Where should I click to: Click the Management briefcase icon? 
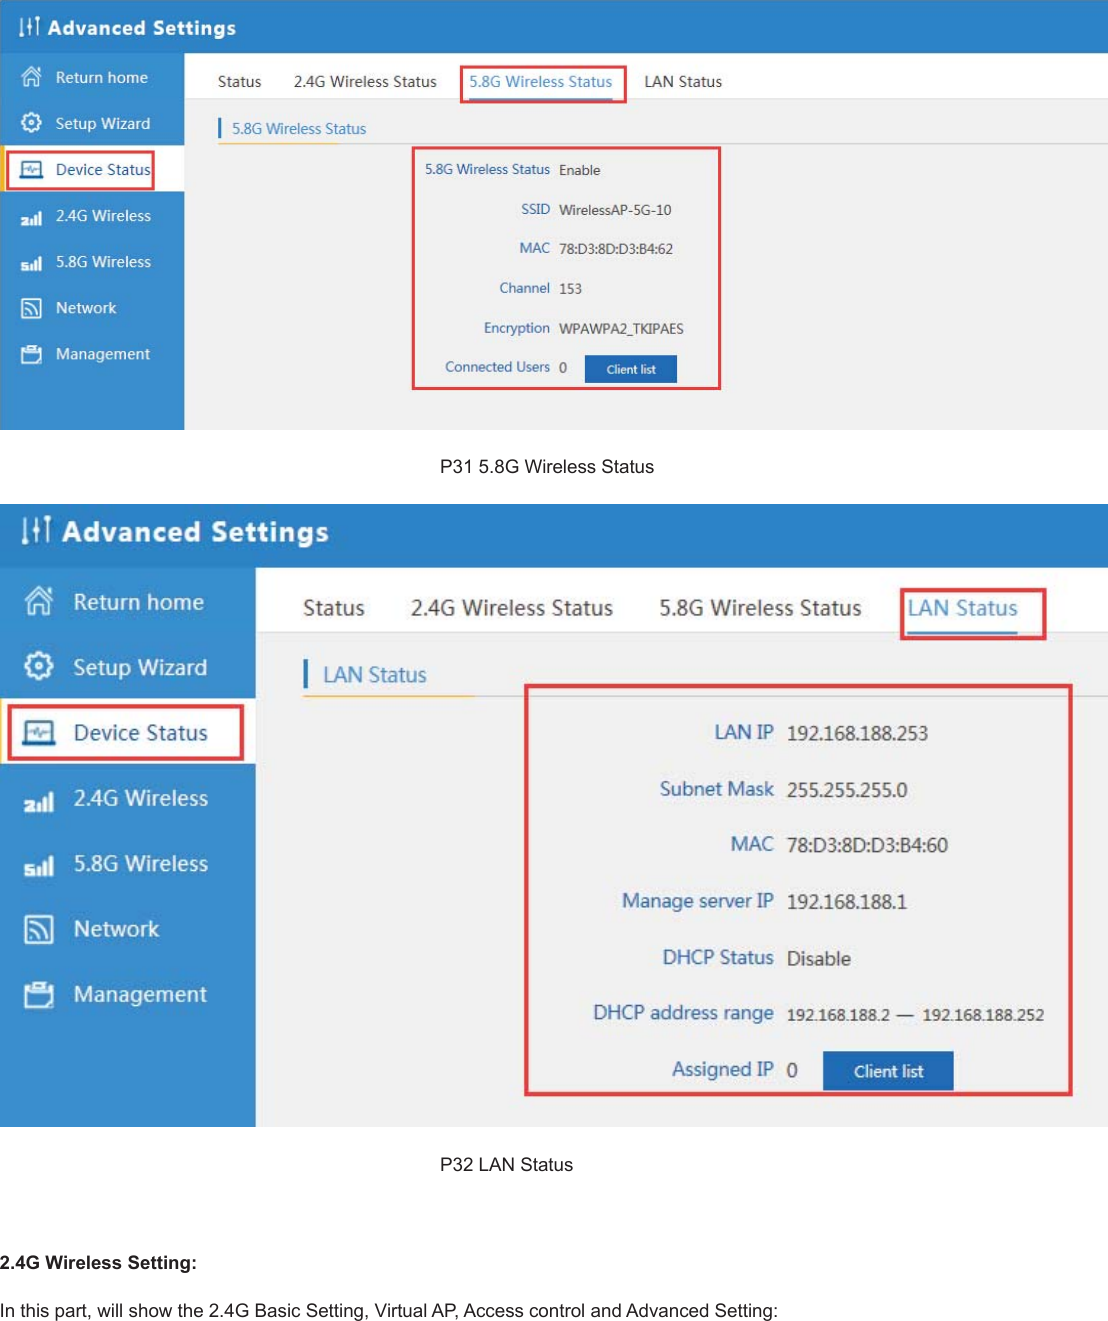click(32, 354)
